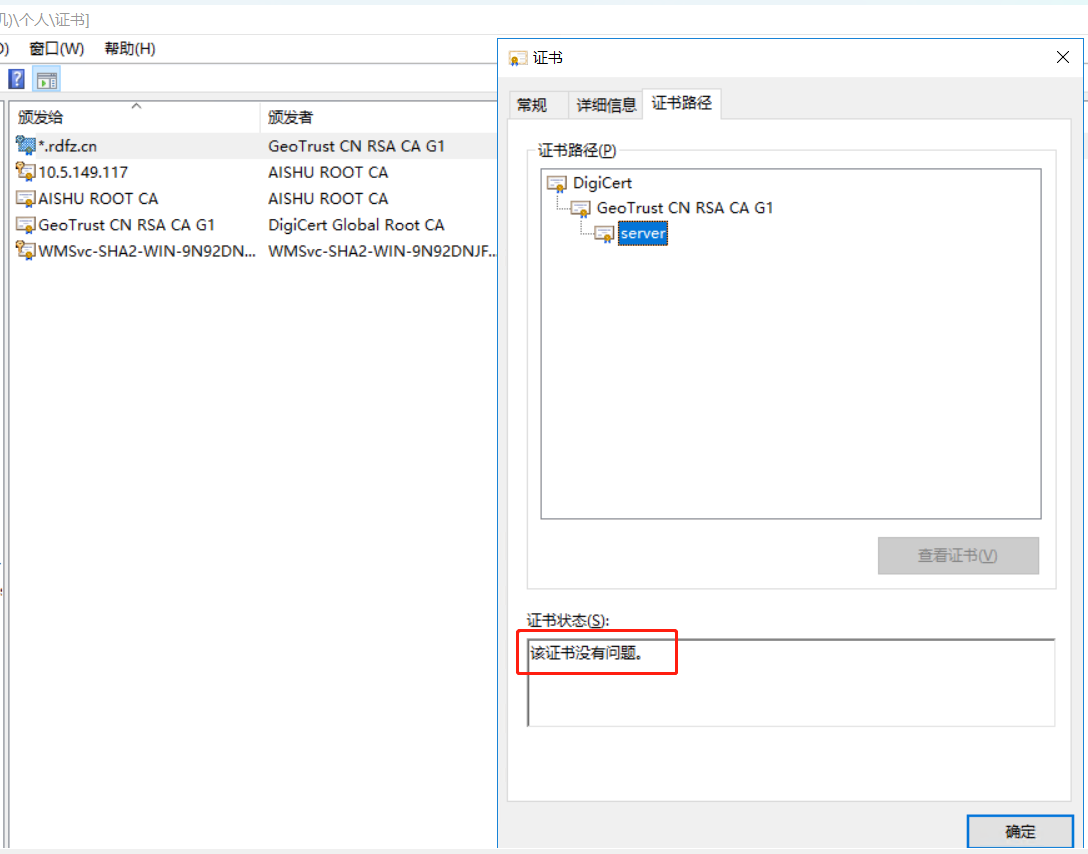This screenshot has width=1088, height=854.
Task: Select the 证书路径 tab
Action: pyautogui.click(x=681, y=103)
